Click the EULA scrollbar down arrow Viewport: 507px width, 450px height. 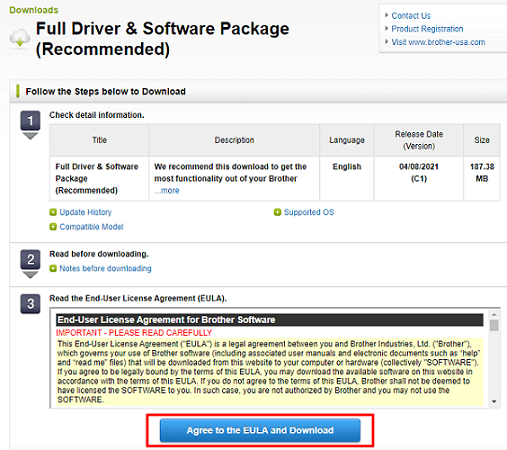point(494,401)
